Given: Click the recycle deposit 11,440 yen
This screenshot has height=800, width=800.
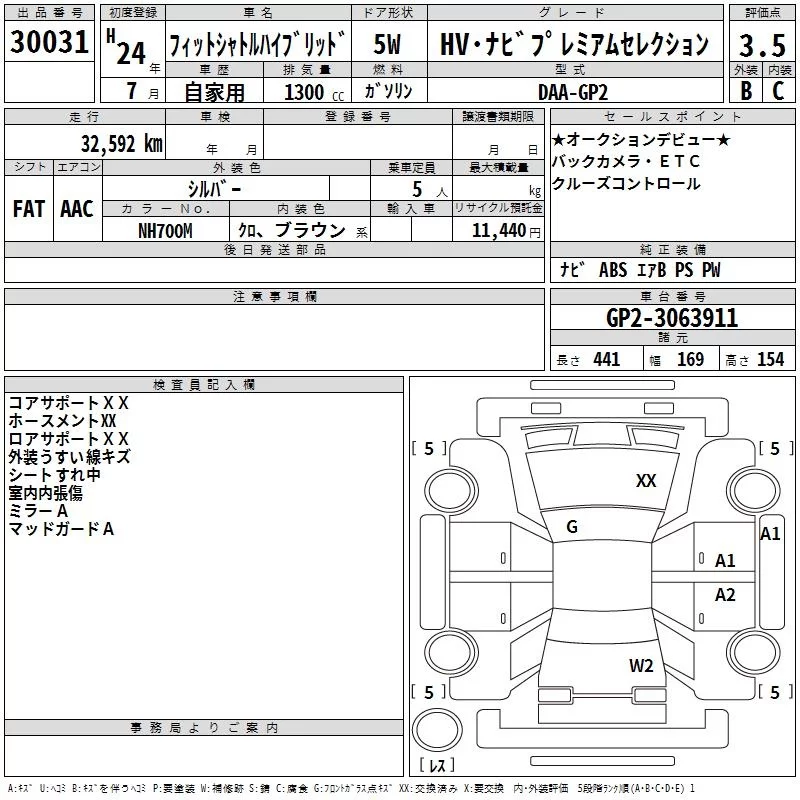Looking at the screenshot, I should click(x=506, y=231).
